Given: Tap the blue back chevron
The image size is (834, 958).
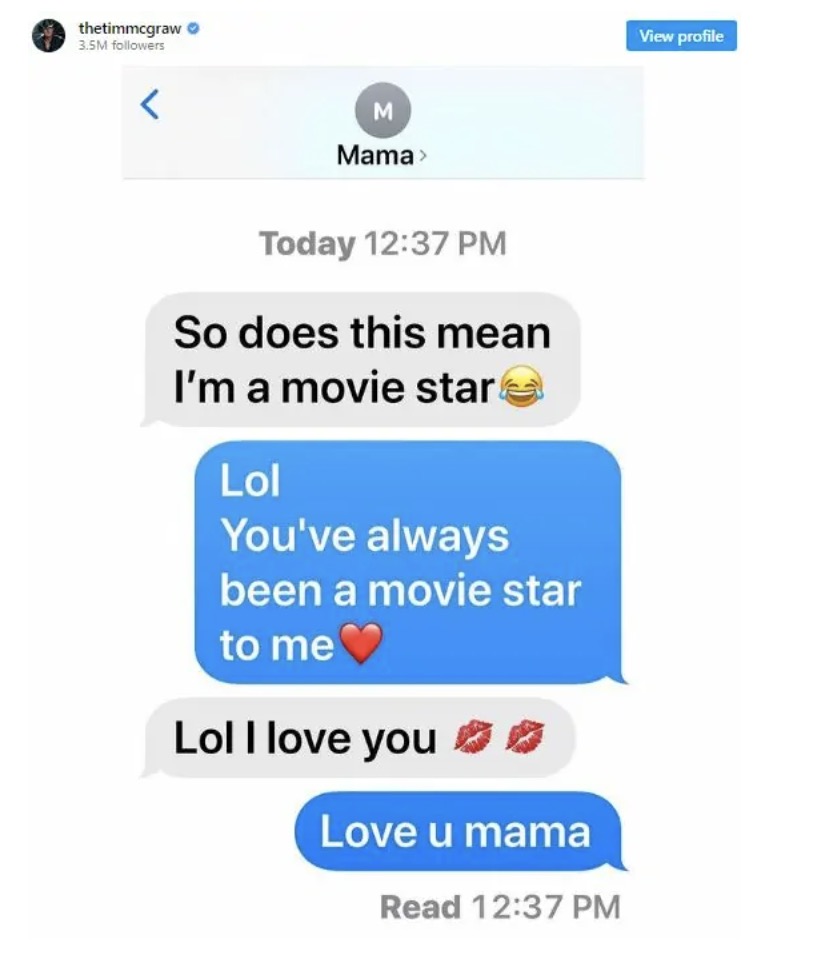Looking at the screenshot, I should tap(150, 104).
